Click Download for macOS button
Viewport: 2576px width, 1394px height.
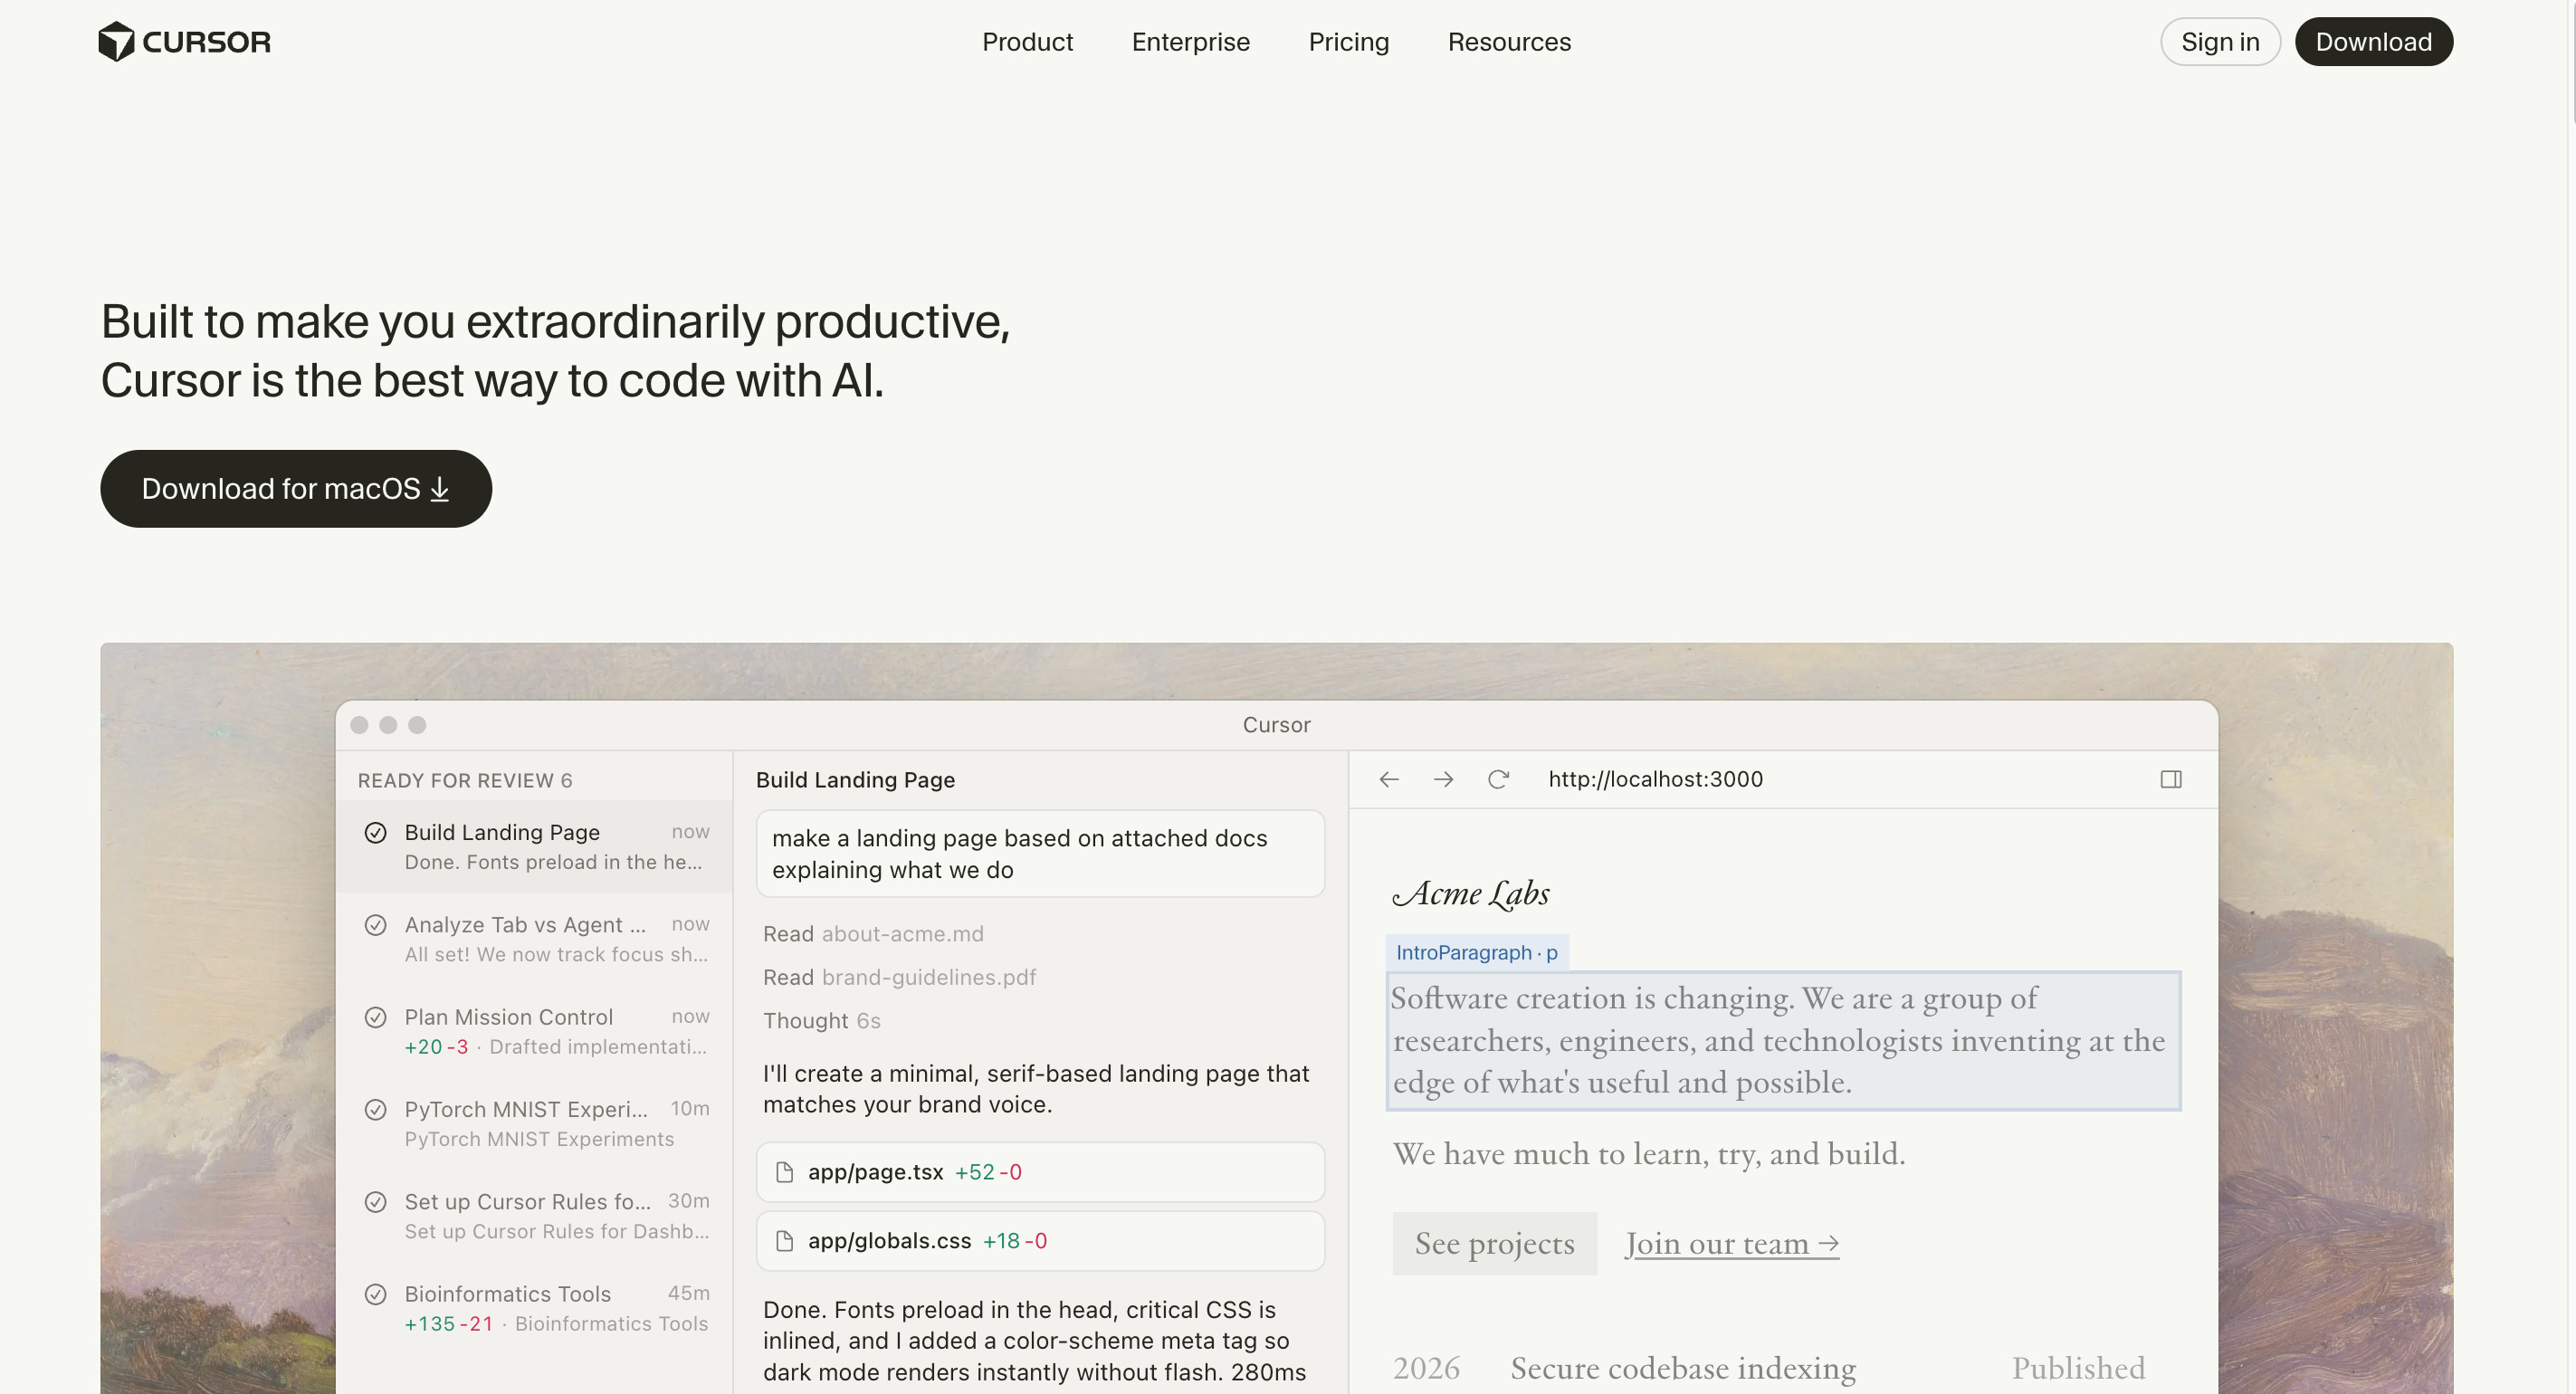click(296, 489)
